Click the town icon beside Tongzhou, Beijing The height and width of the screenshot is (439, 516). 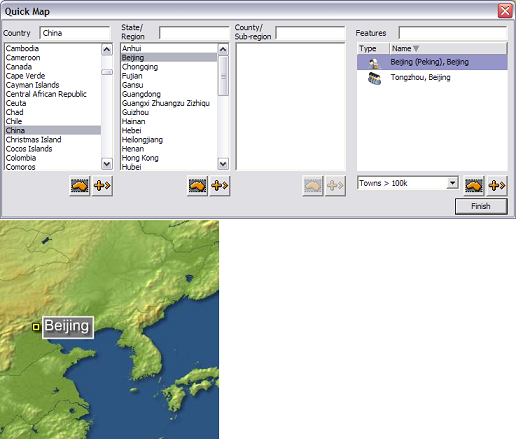pyautogui.click(x=374, y=78)
